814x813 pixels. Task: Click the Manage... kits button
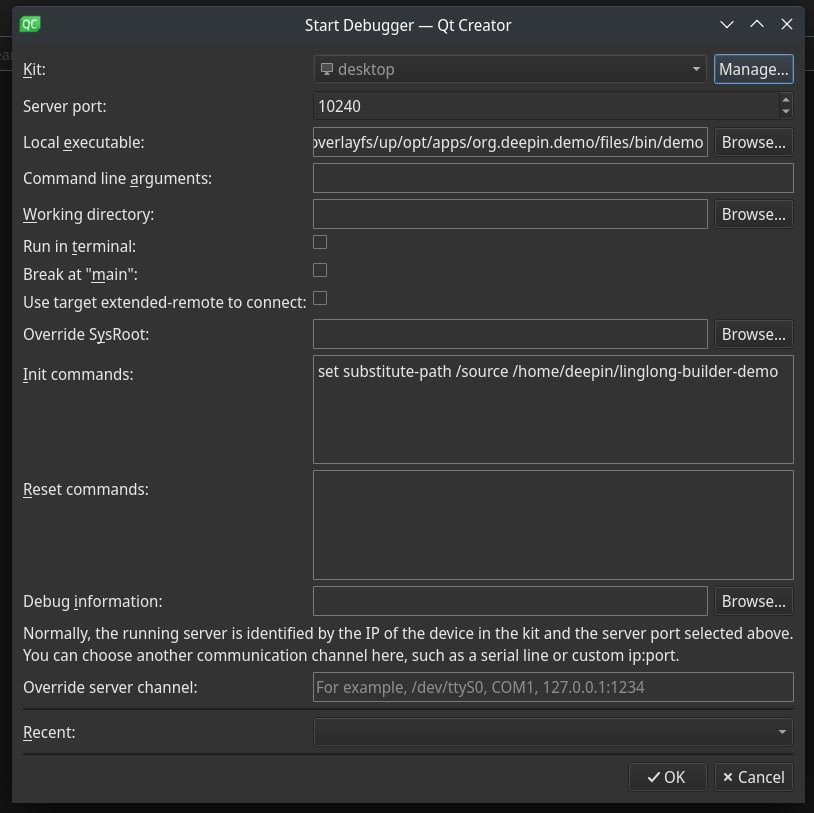click(753, 69)
